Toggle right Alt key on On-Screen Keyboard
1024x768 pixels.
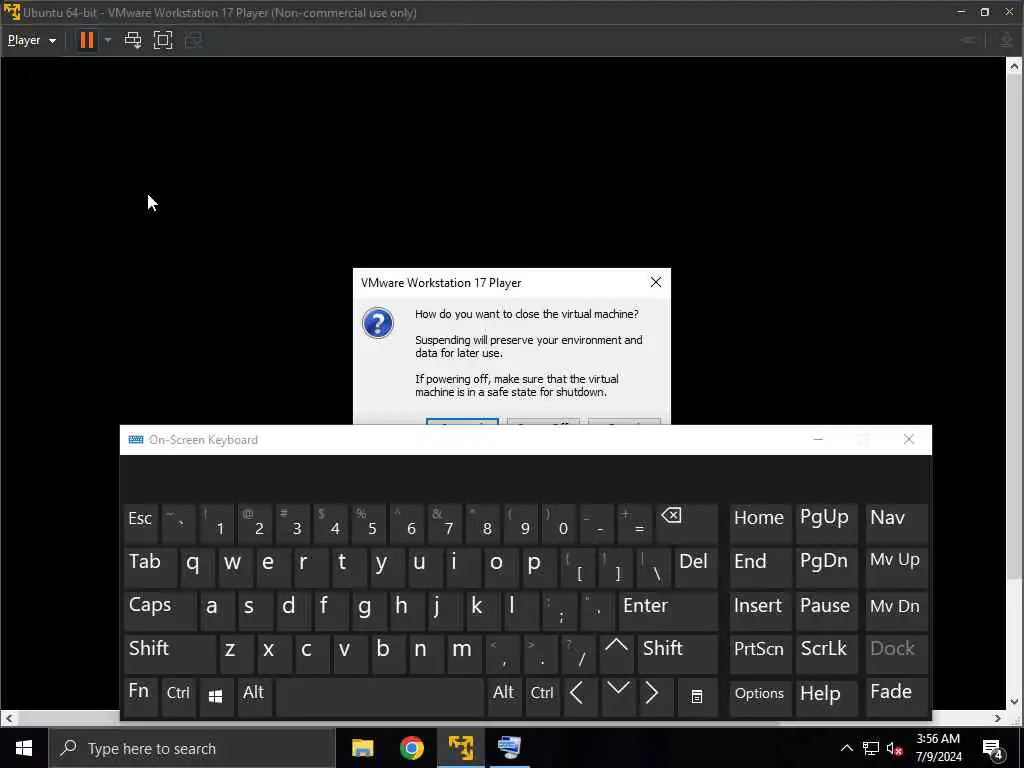[504, 697]
